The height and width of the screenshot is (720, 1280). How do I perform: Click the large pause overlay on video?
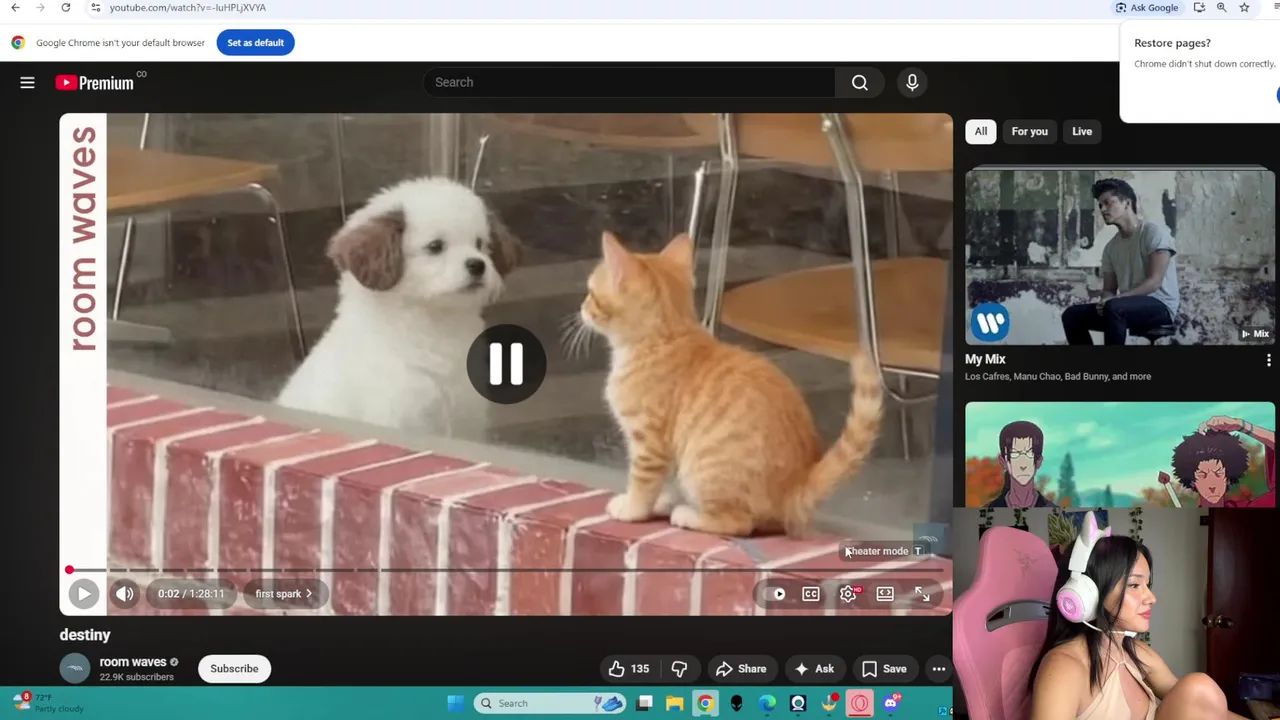click(506, 364)
